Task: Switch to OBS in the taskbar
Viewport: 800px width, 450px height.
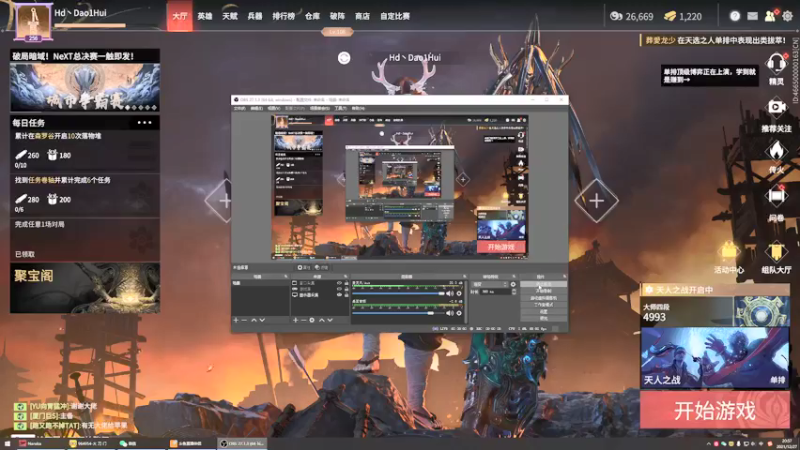Action: 242,444
